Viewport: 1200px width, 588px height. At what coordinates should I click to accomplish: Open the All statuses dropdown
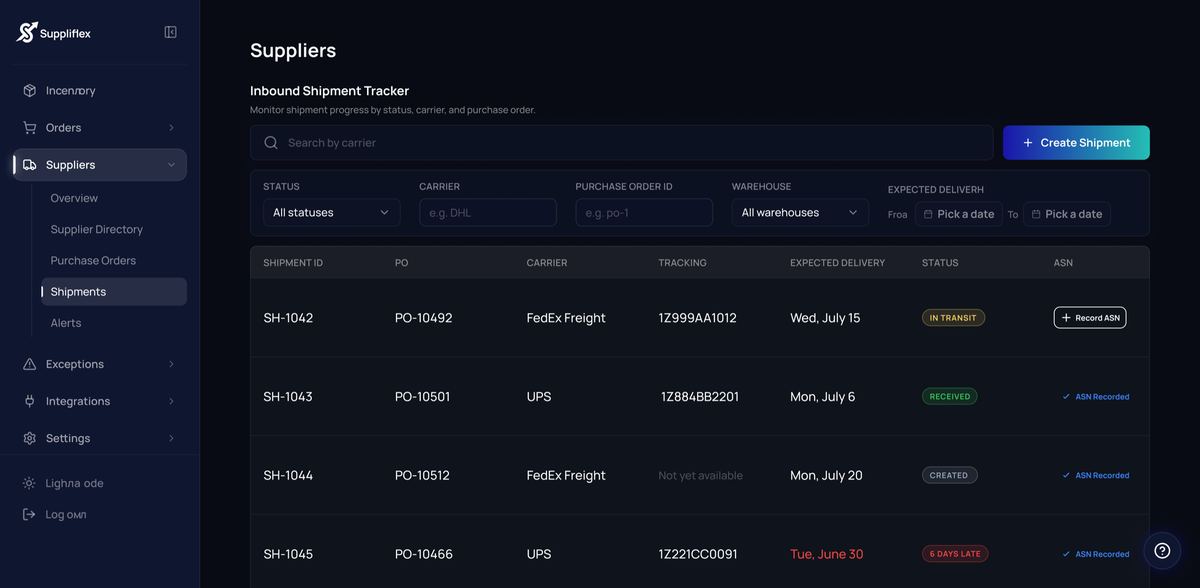click(x=332, y=212)
